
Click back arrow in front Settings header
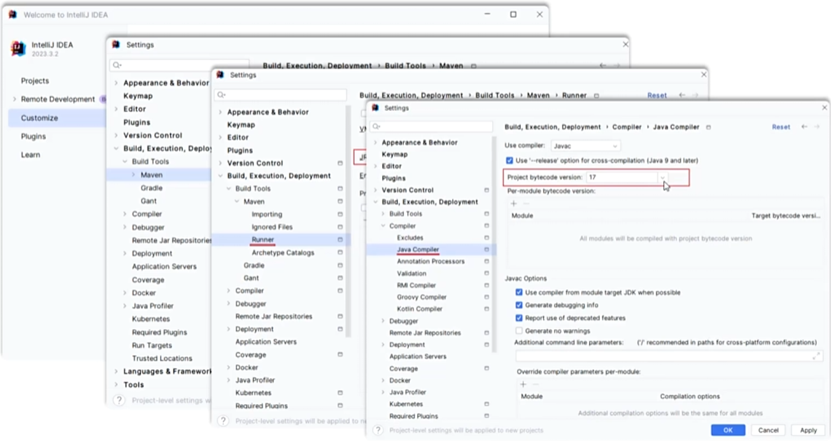[x=804, y=127]
